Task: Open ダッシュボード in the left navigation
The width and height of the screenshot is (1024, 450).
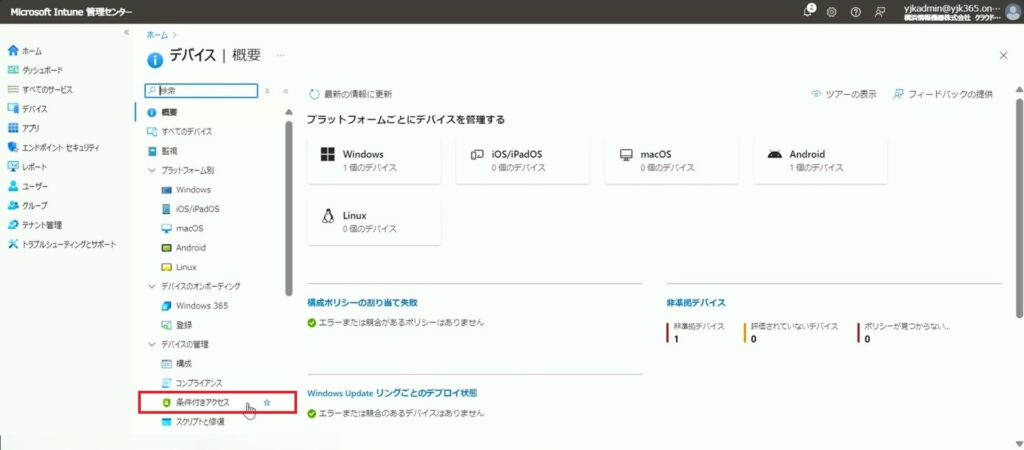Action: point(35,70)
